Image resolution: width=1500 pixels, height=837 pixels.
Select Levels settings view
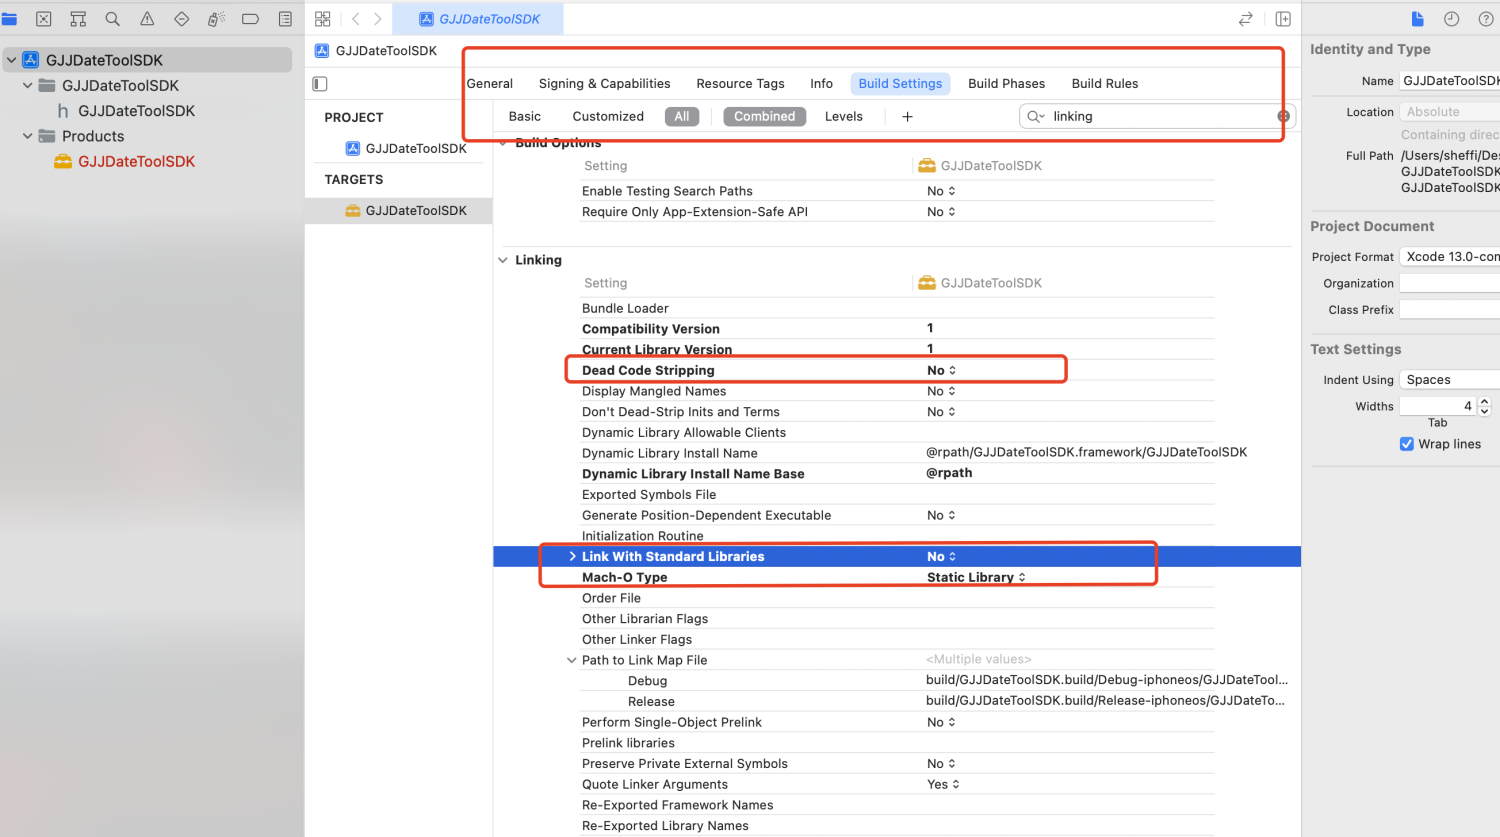844,117
